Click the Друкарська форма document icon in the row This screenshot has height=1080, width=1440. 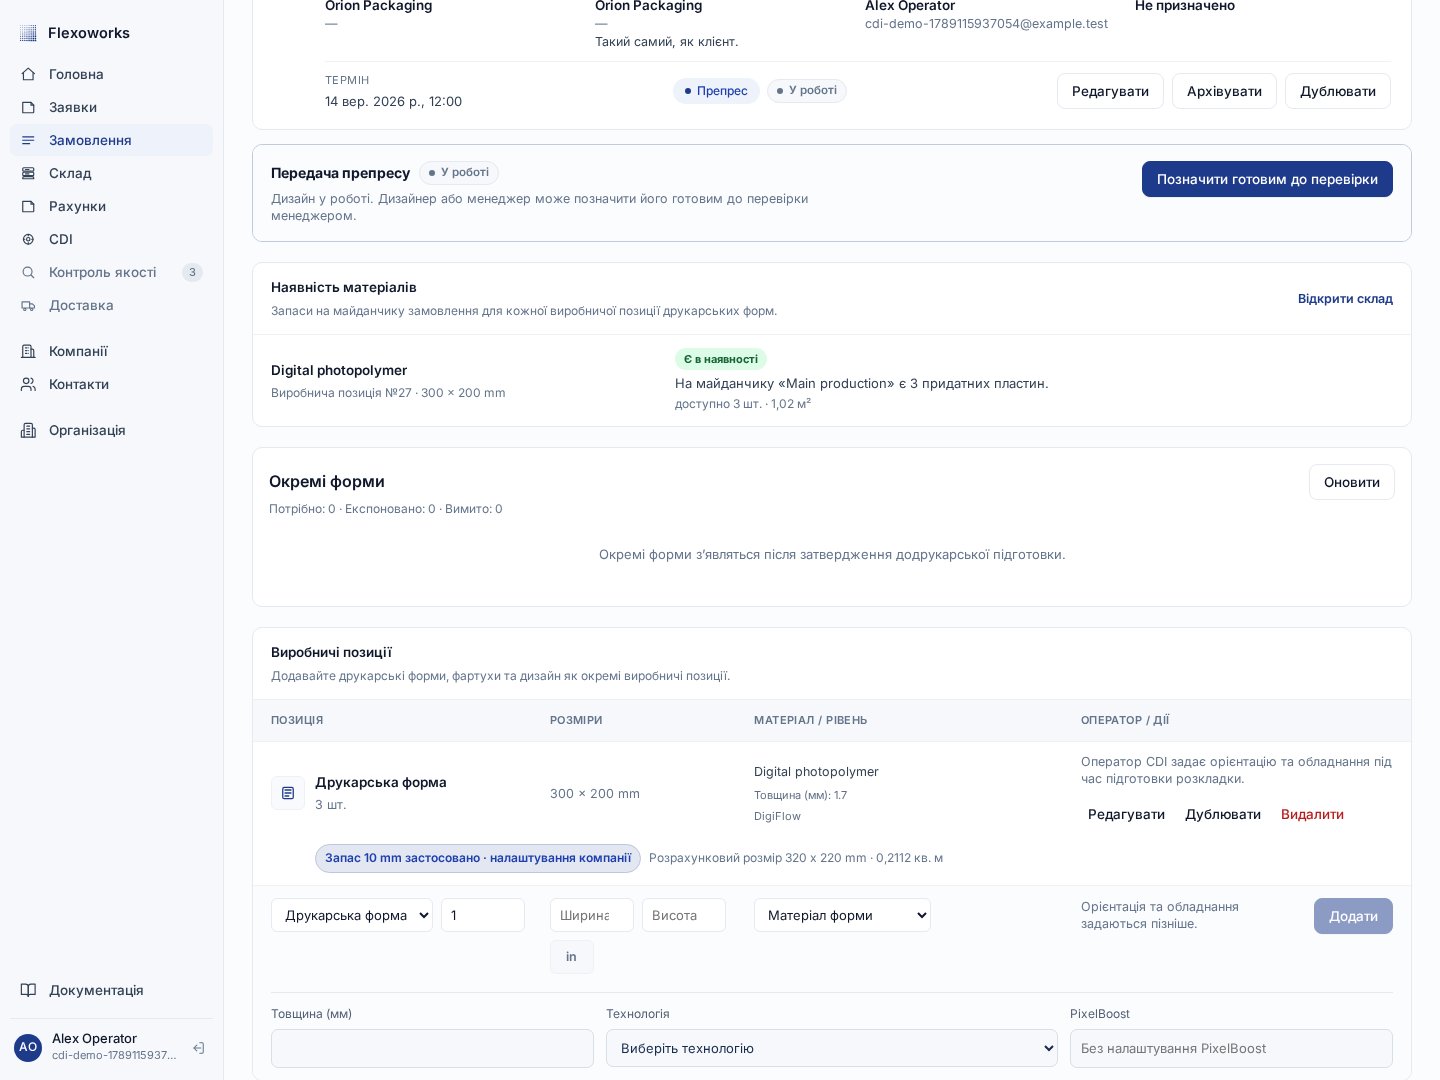coord(288,793)
